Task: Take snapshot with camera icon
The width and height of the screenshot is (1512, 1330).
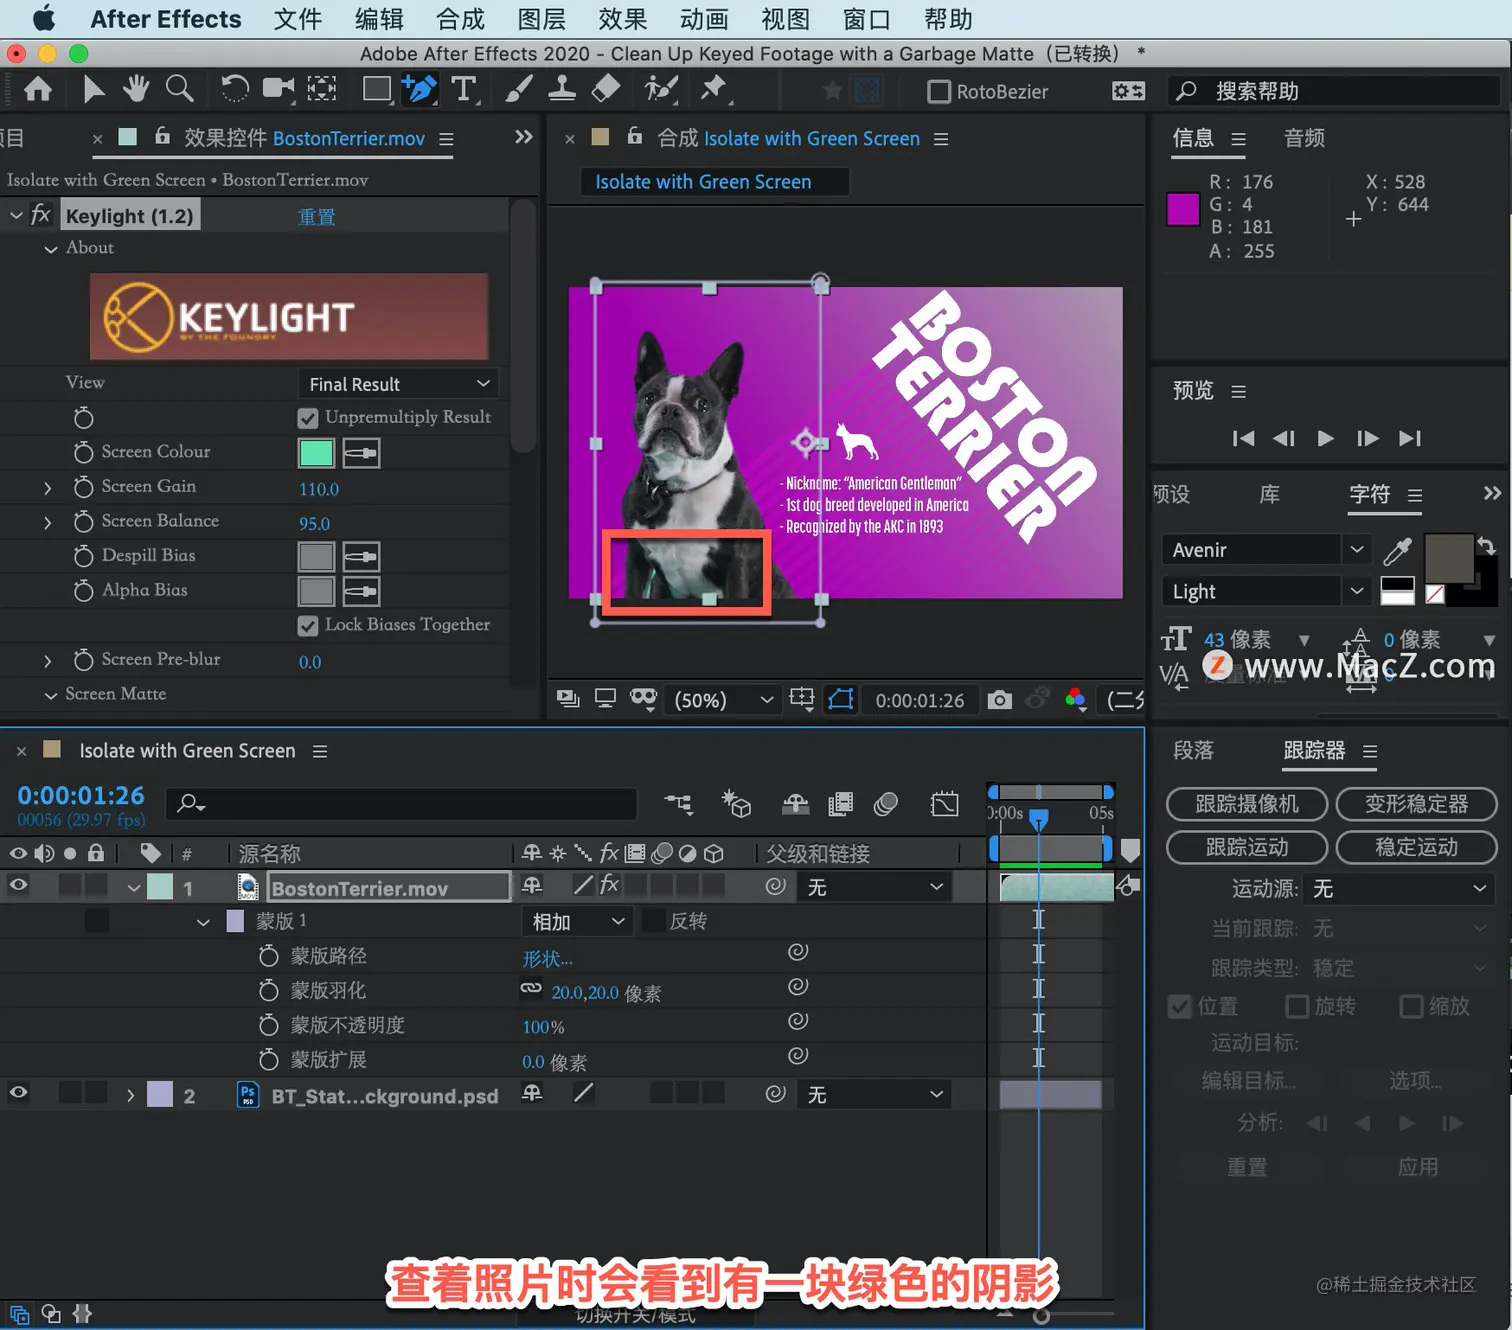Action: [x=999, y=700]
